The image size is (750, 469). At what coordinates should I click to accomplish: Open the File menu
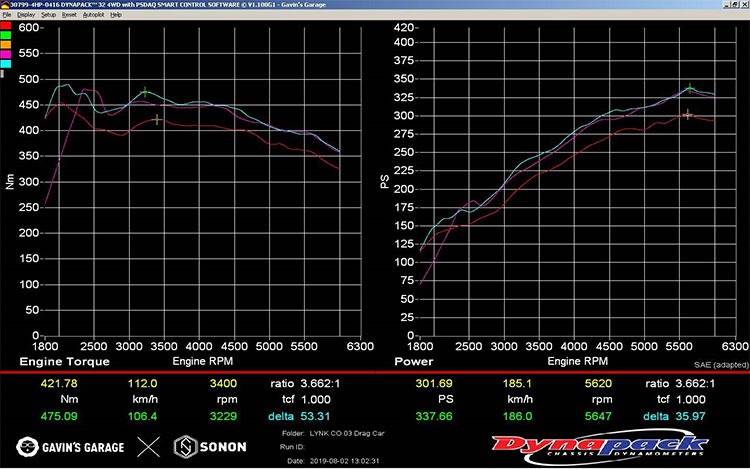(x=7, y=16)
